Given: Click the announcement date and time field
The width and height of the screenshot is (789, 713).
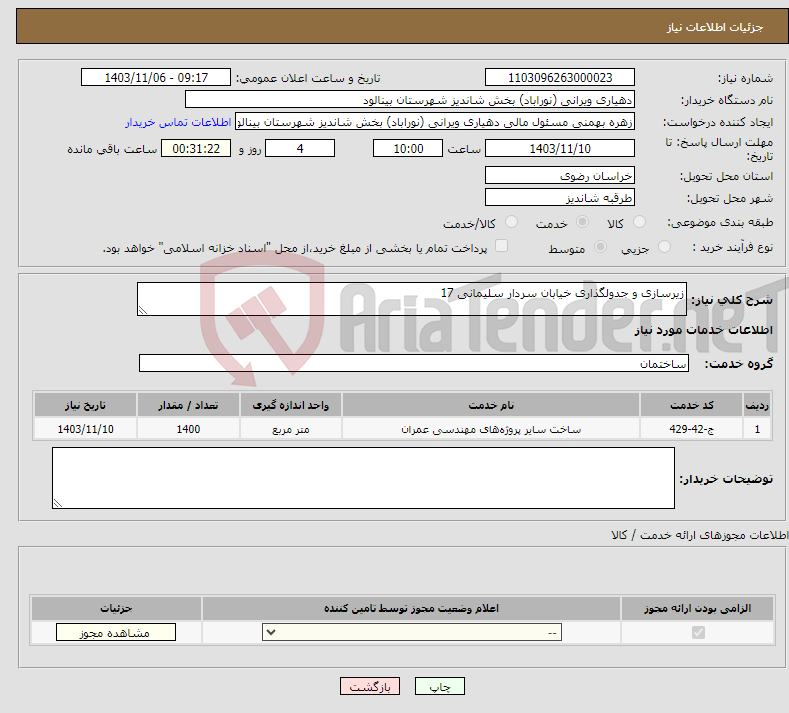Looking at the screenshot, I should tap(156, 77).
